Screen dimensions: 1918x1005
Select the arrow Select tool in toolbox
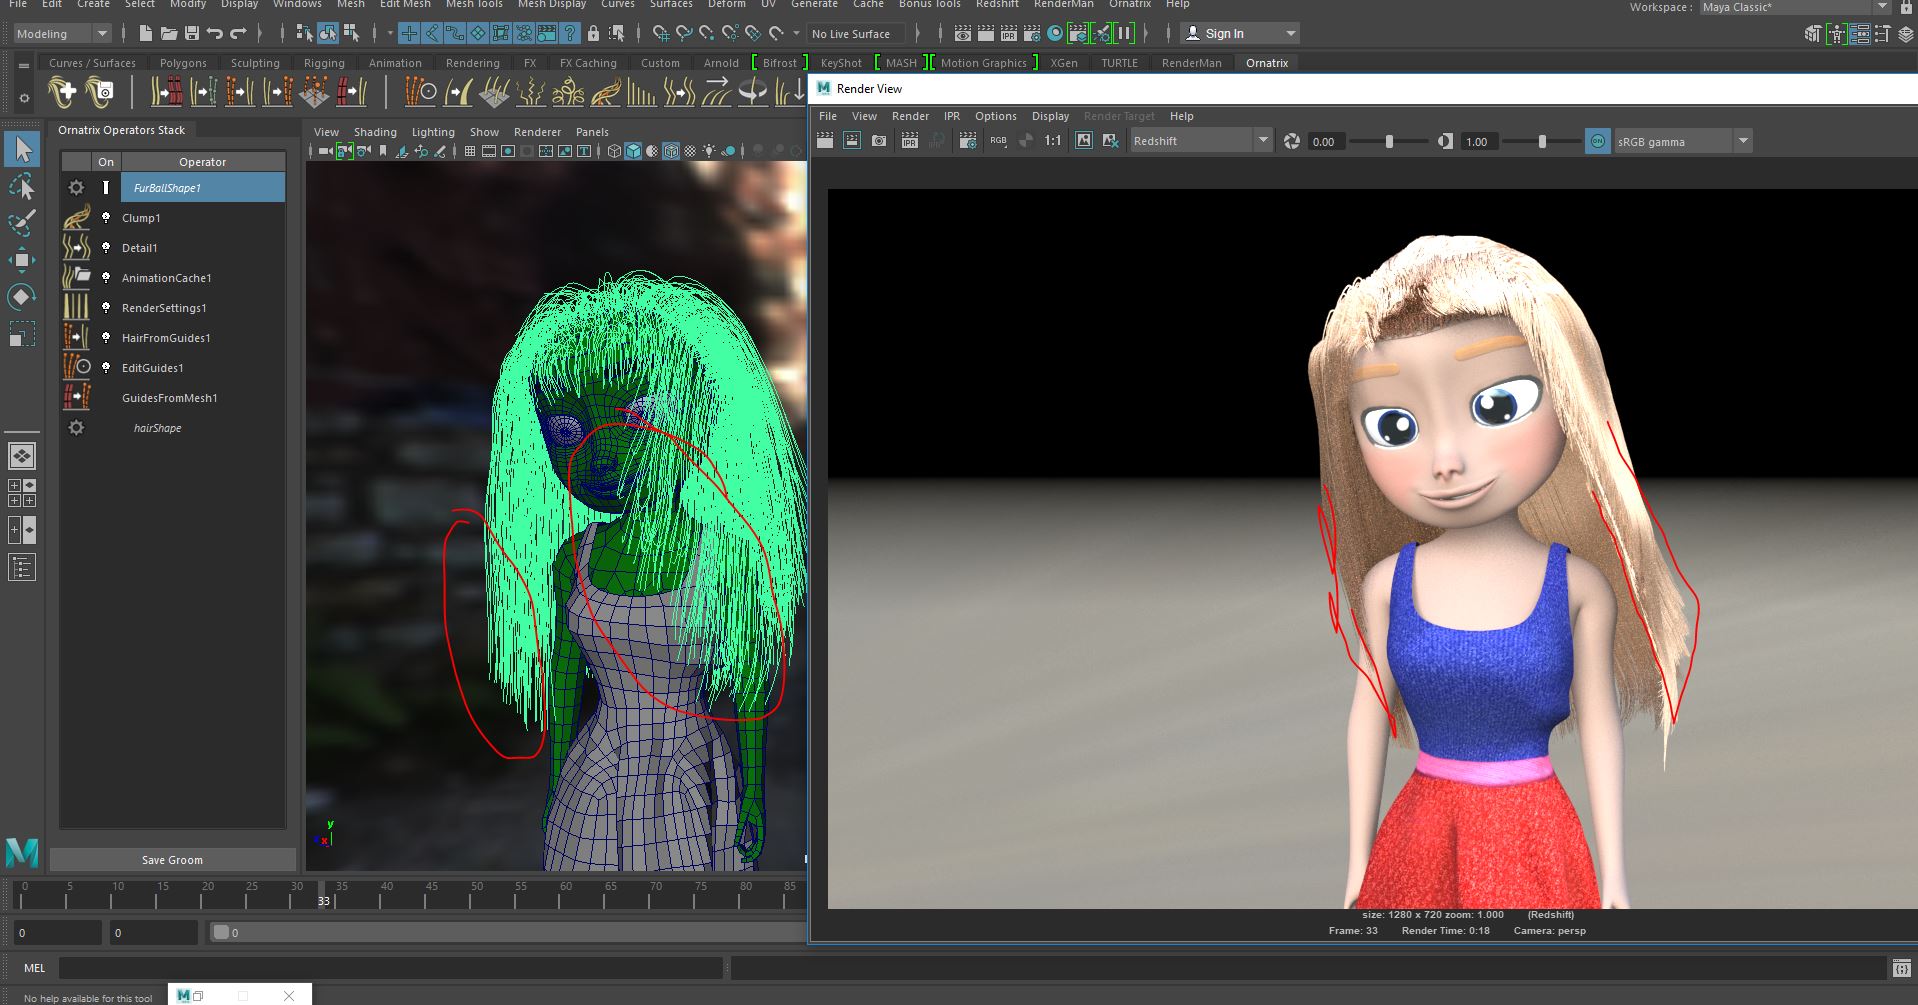(x=22, y=150)
